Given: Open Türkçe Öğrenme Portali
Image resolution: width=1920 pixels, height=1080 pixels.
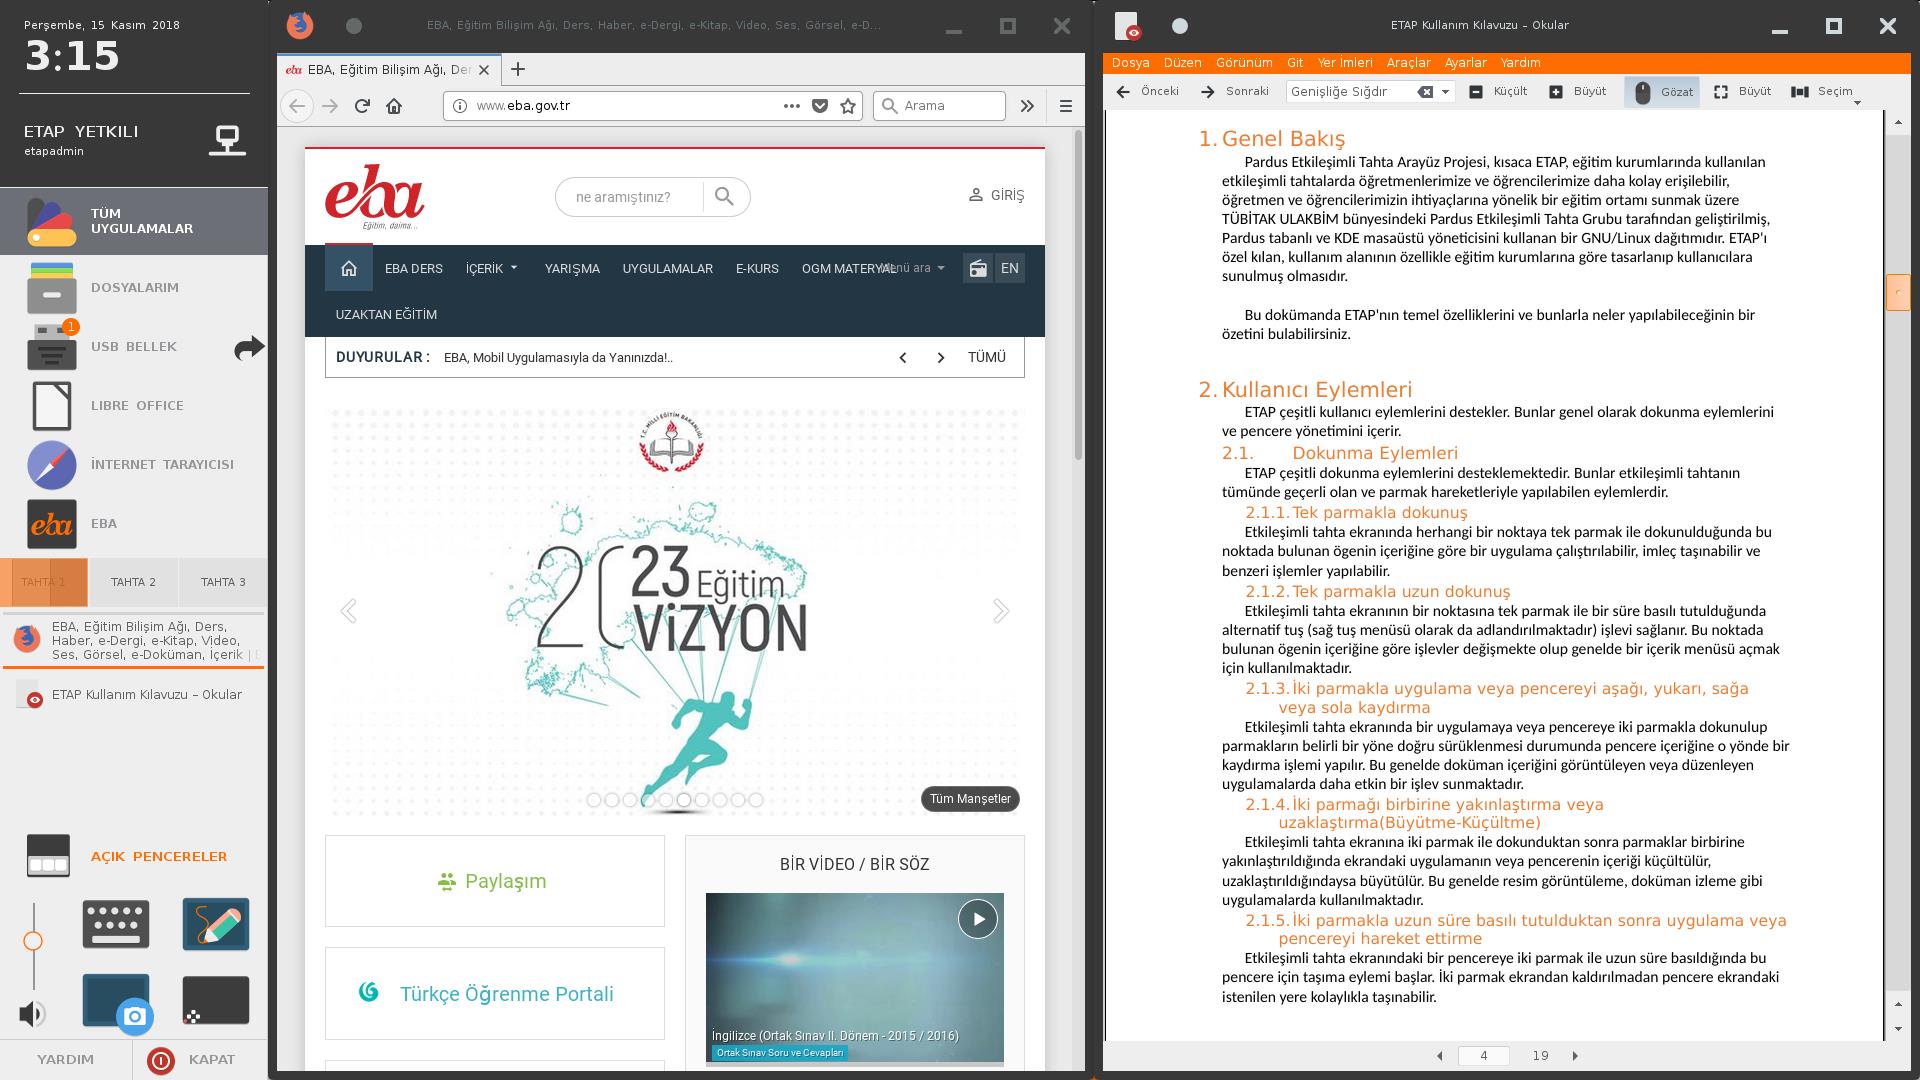Looking at the screenshot, I should [x=495, y=993].
